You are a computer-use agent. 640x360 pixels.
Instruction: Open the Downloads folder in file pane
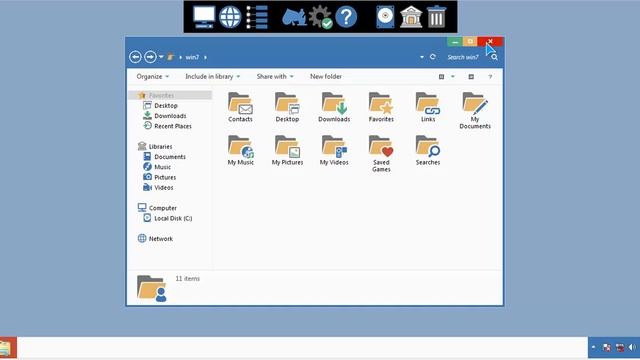334,107
